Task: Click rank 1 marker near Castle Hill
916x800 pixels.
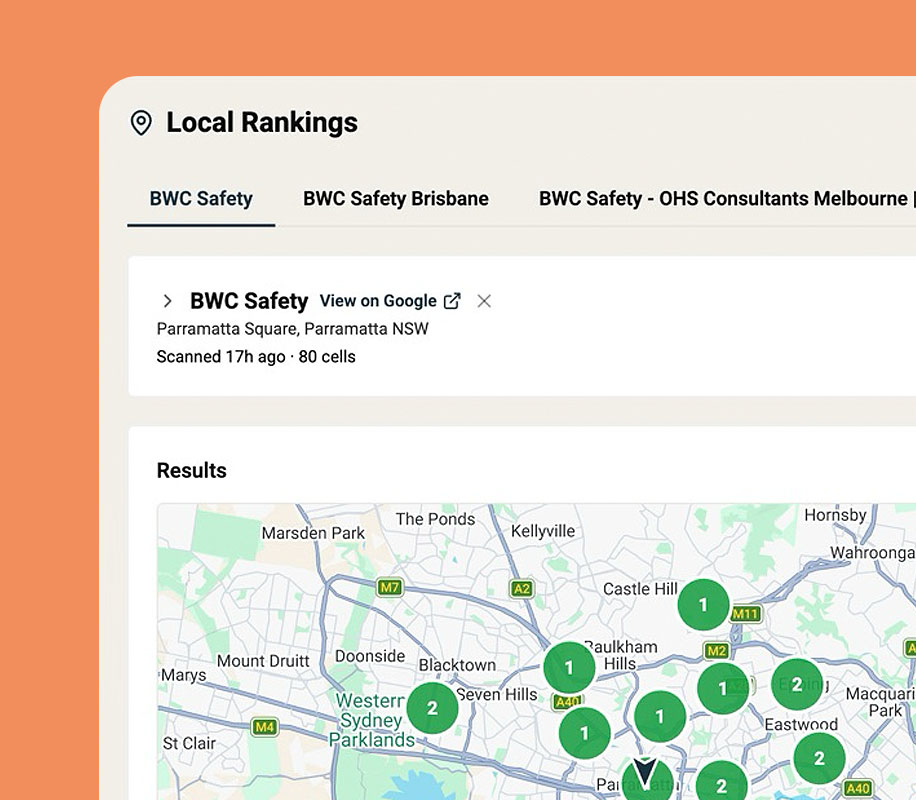Action: point(703,605)
